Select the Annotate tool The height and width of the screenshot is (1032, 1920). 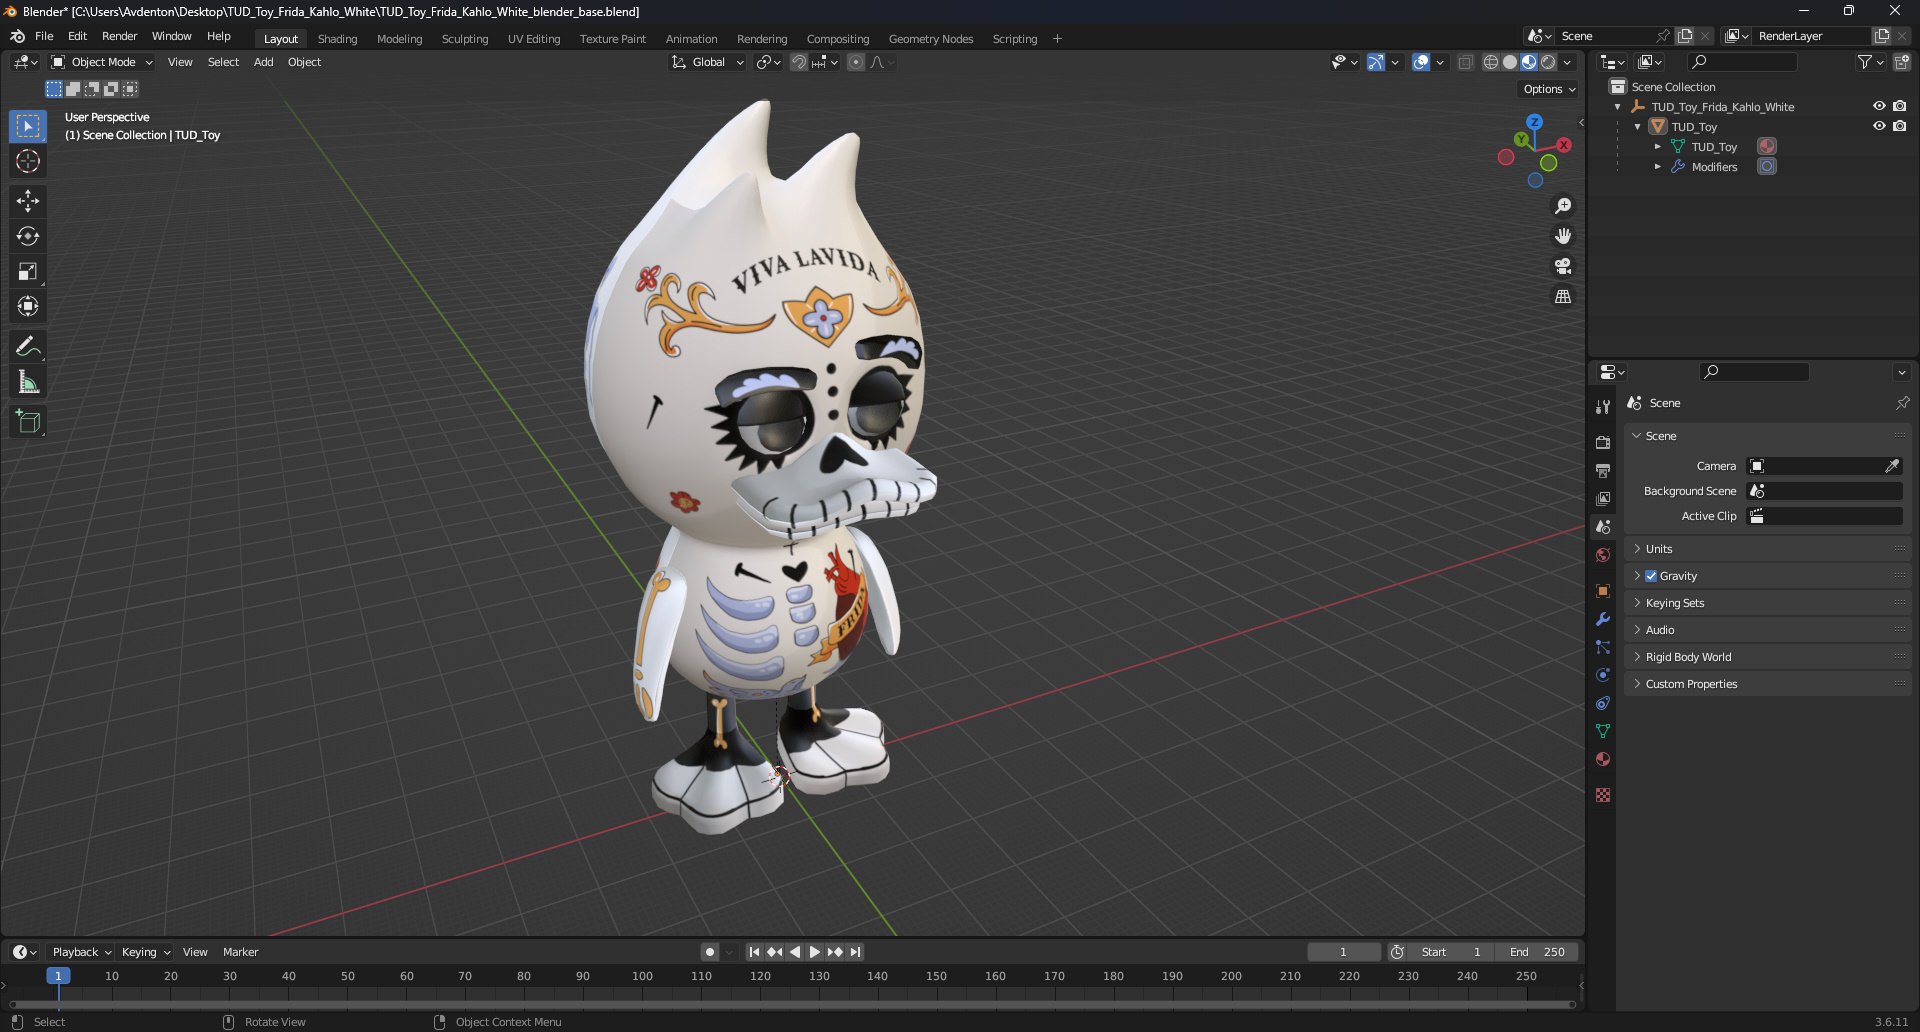[x=28, y=347]
